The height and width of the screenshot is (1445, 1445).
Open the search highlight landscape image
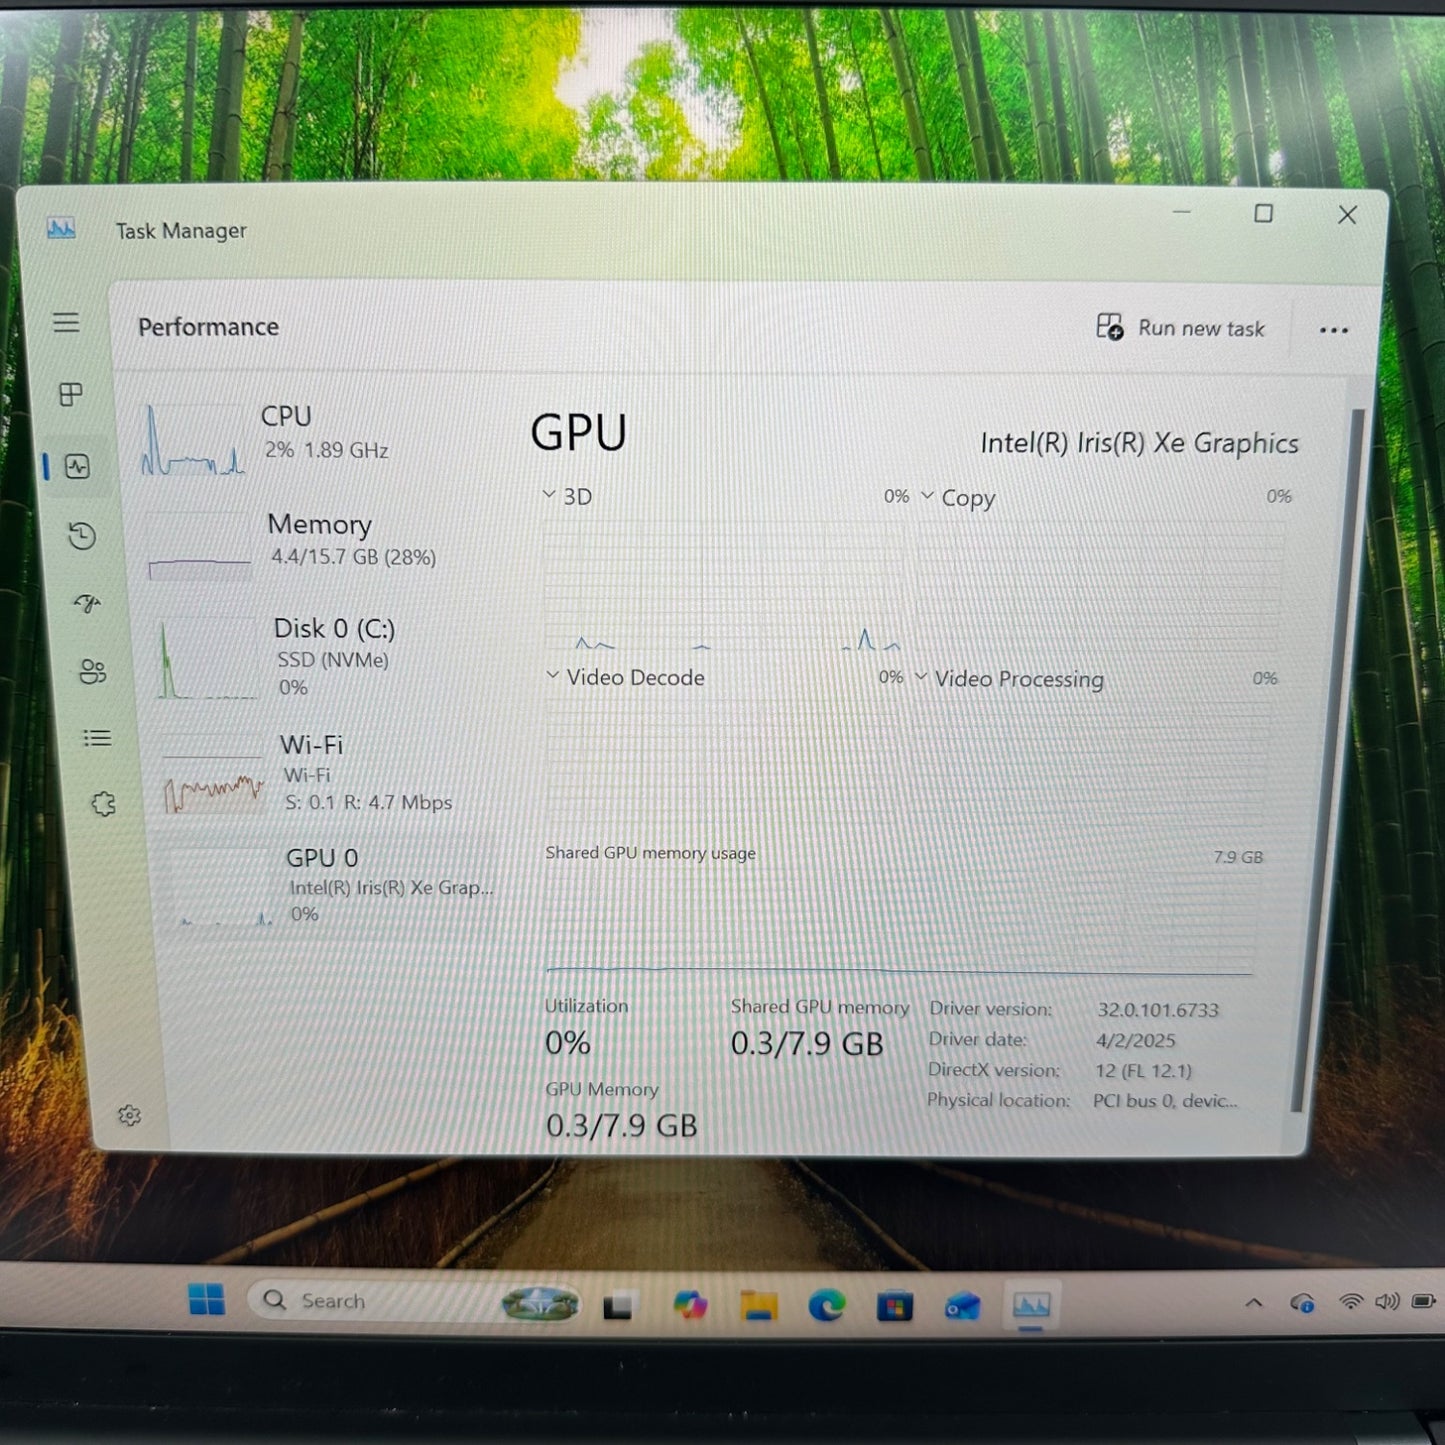[x=540, y=1303]
